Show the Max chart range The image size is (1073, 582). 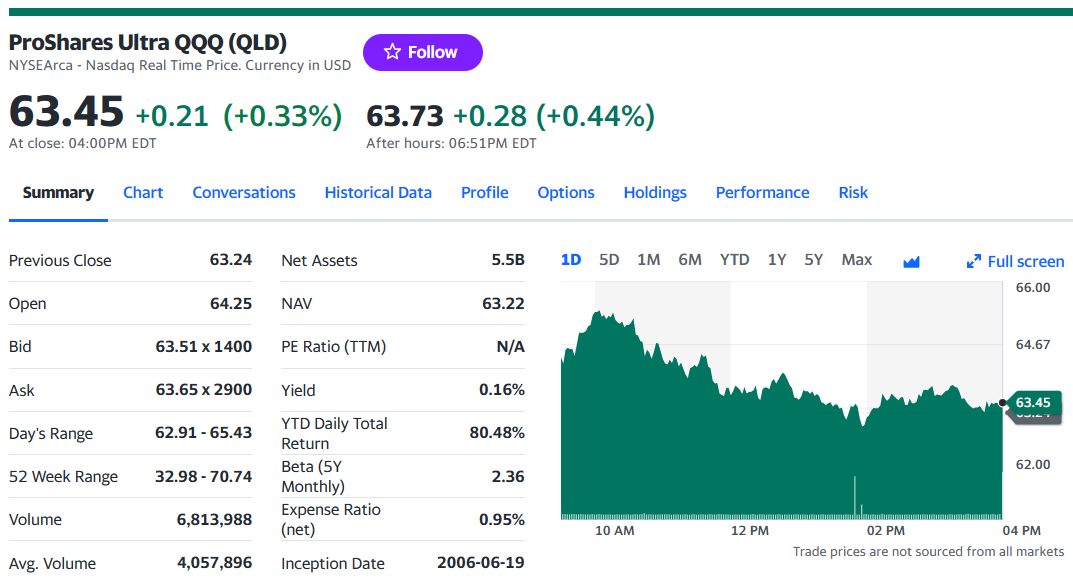point(857,260)
